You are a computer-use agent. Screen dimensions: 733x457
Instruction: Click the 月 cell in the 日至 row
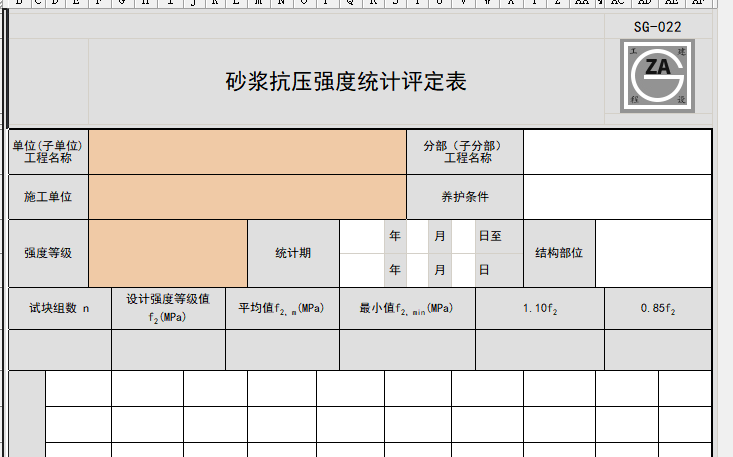pyautogui.click(x=440, y=236)
